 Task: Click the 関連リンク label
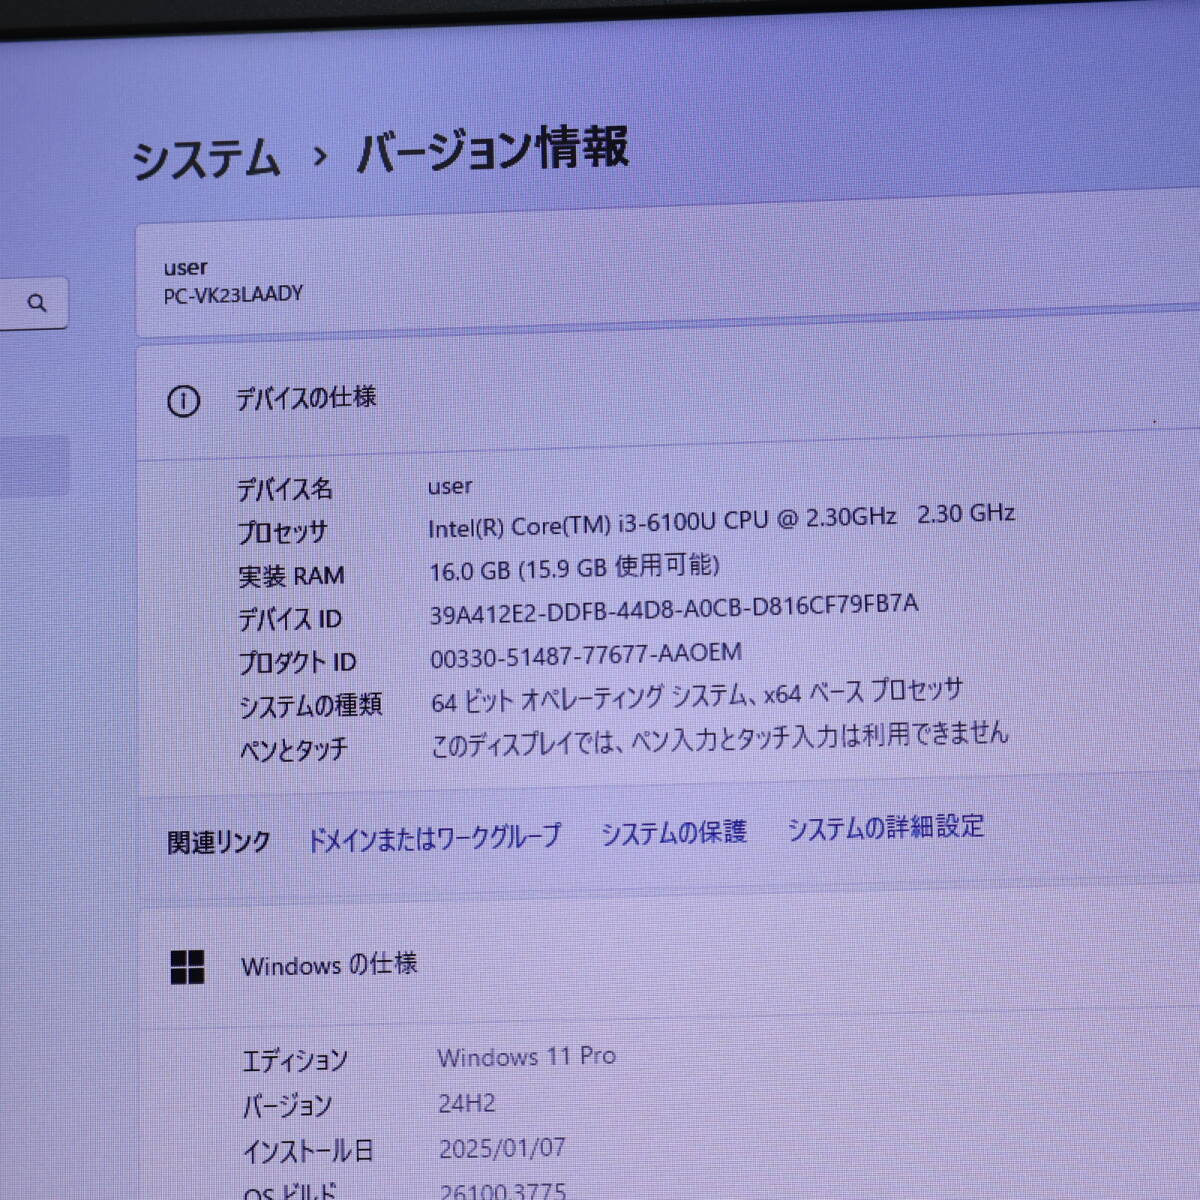pos(219,843)
